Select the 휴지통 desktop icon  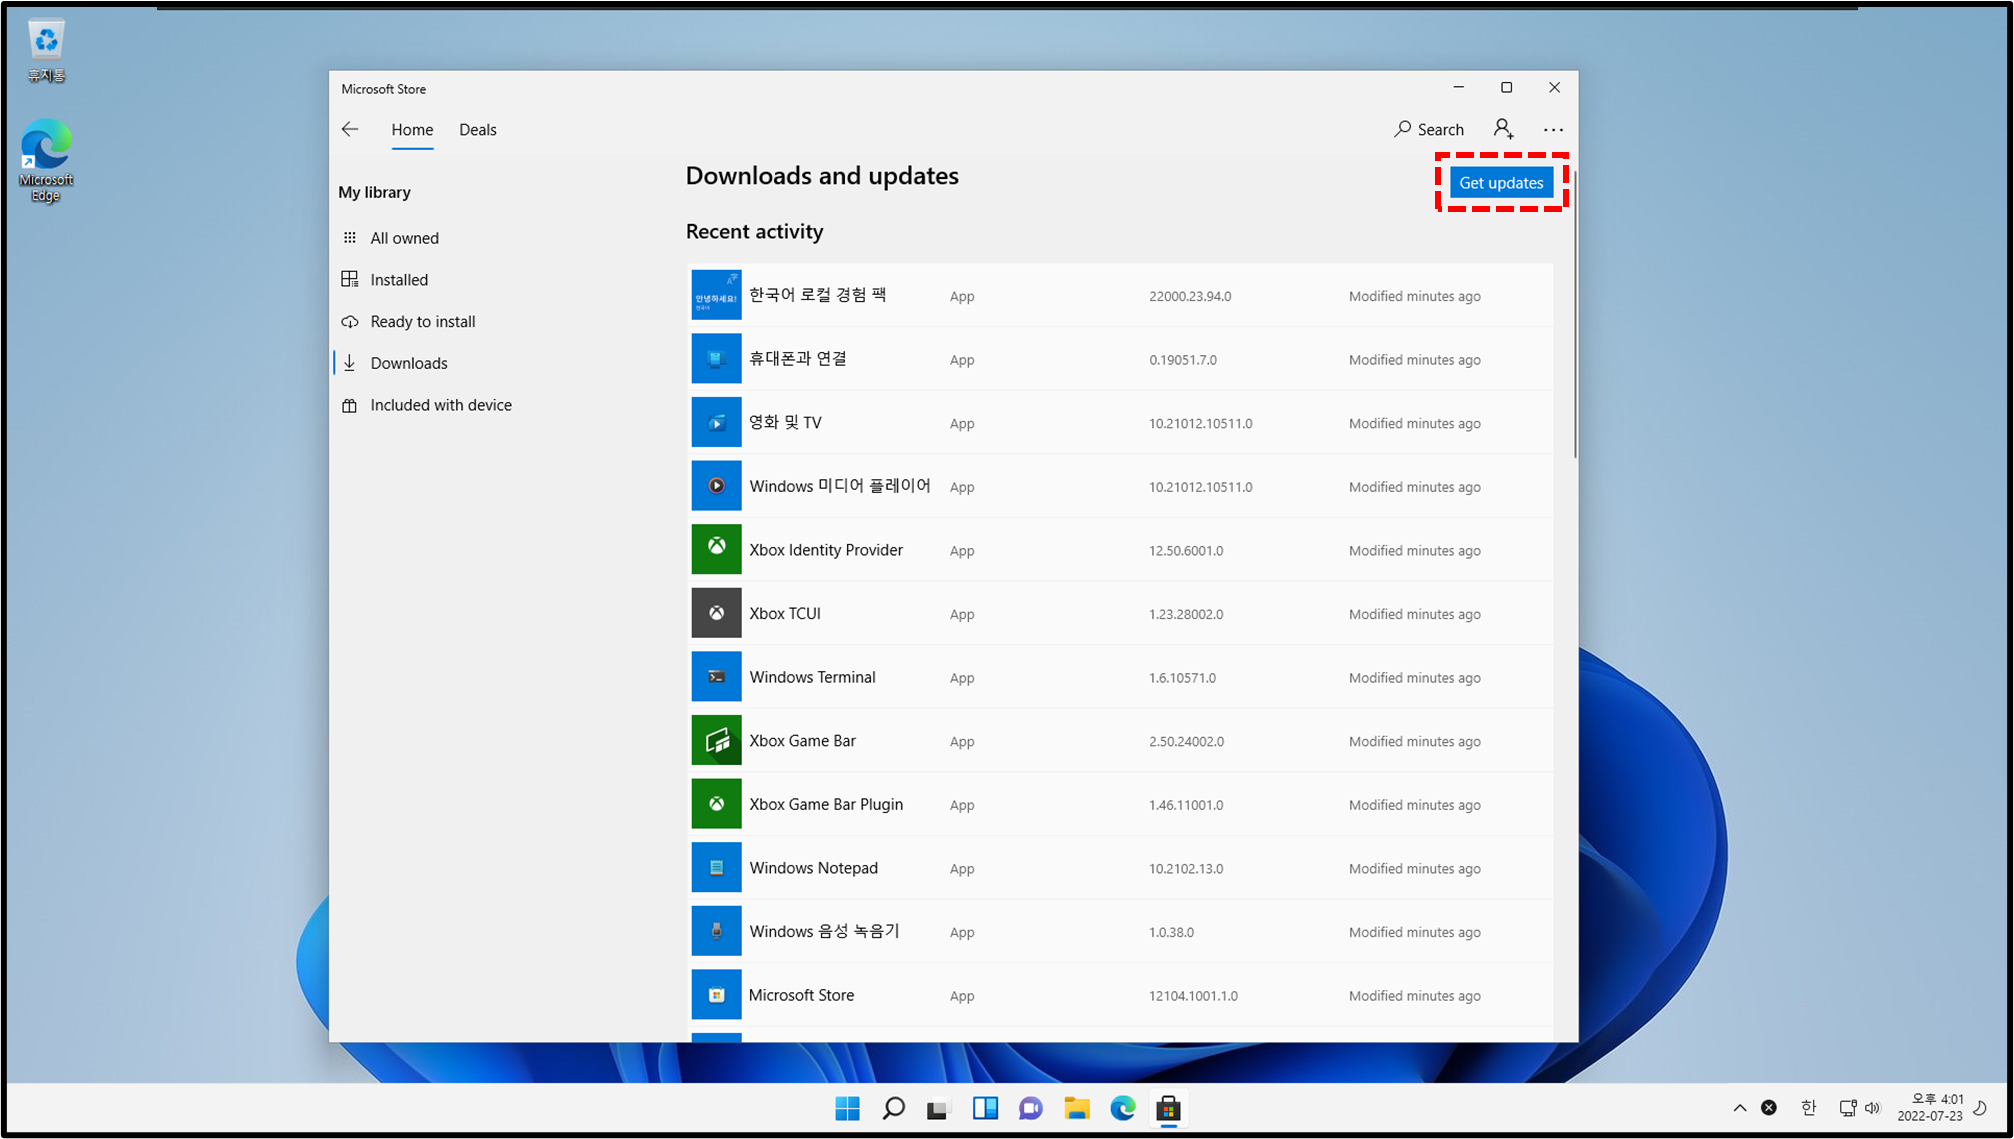[x=46, y=51]
